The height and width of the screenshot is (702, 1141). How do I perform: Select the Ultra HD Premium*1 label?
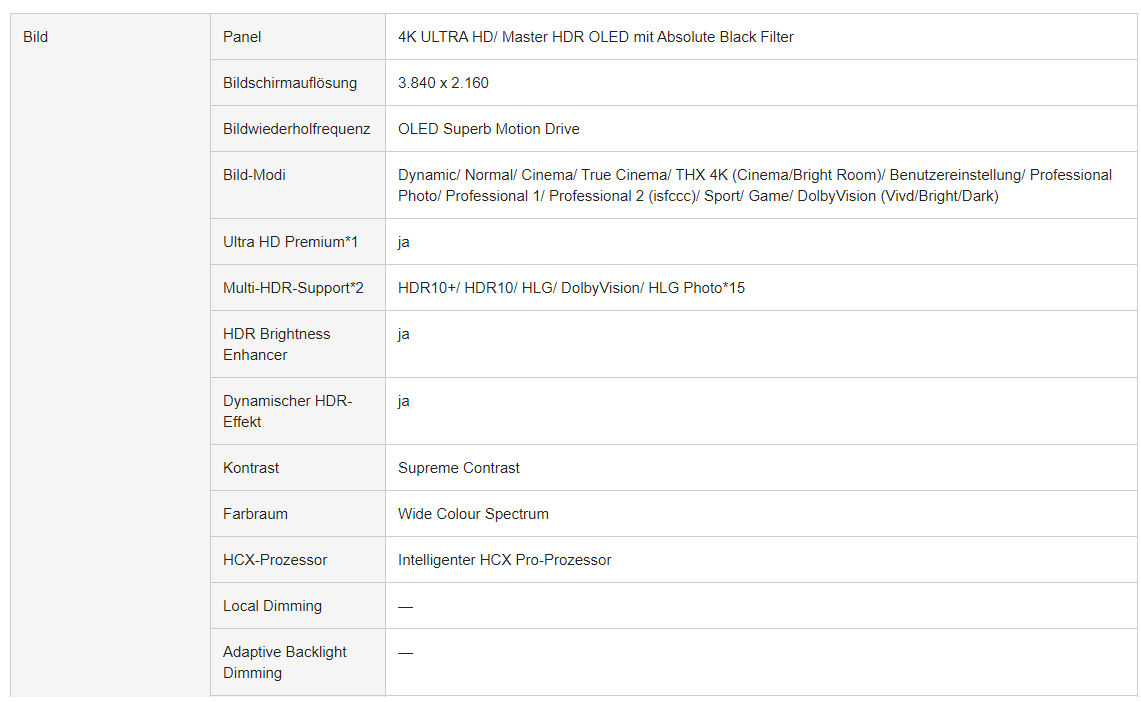290,242
